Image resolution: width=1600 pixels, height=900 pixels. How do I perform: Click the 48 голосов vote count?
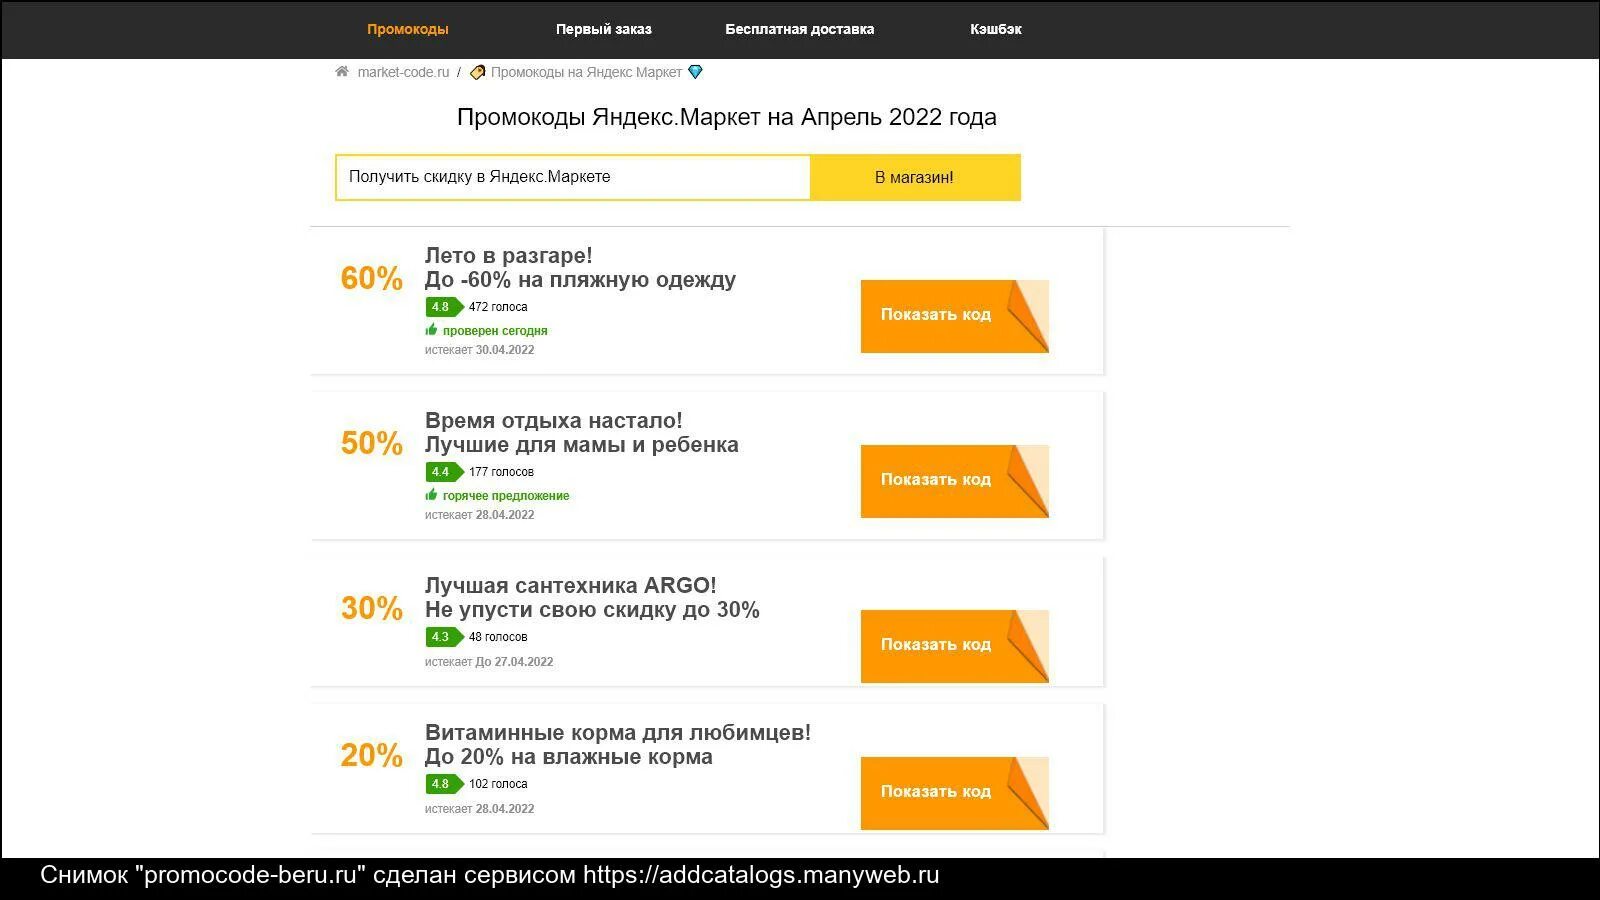tap(498, 637)
